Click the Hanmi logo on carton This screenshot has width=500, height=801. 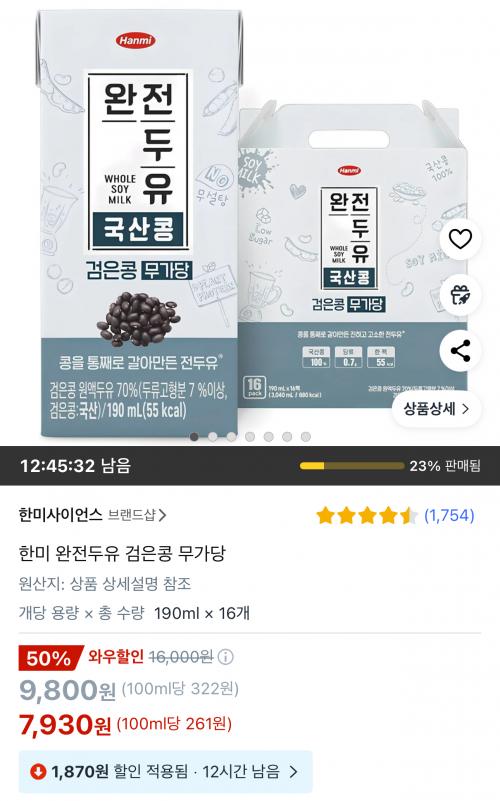pos(135,40)
